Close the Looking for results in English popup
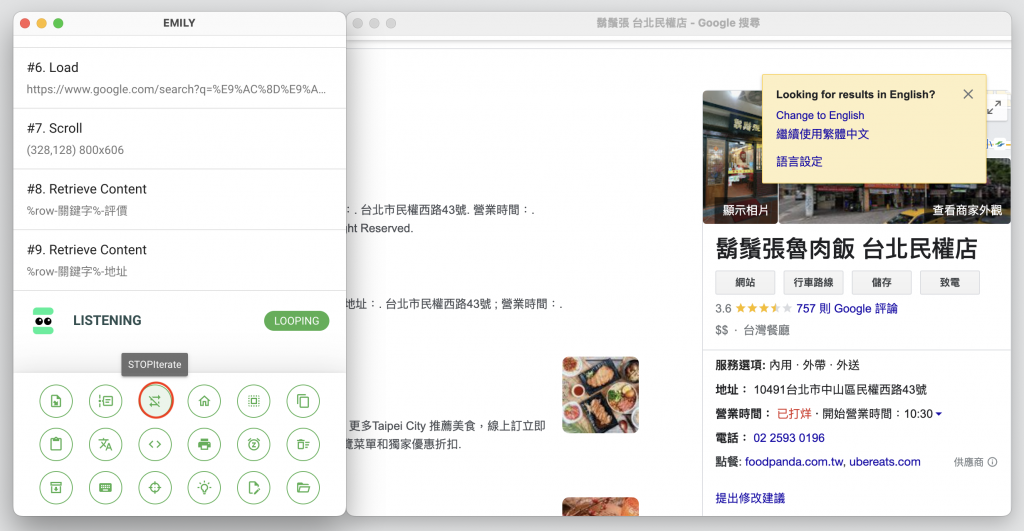1024x531 pixels. 968,94
